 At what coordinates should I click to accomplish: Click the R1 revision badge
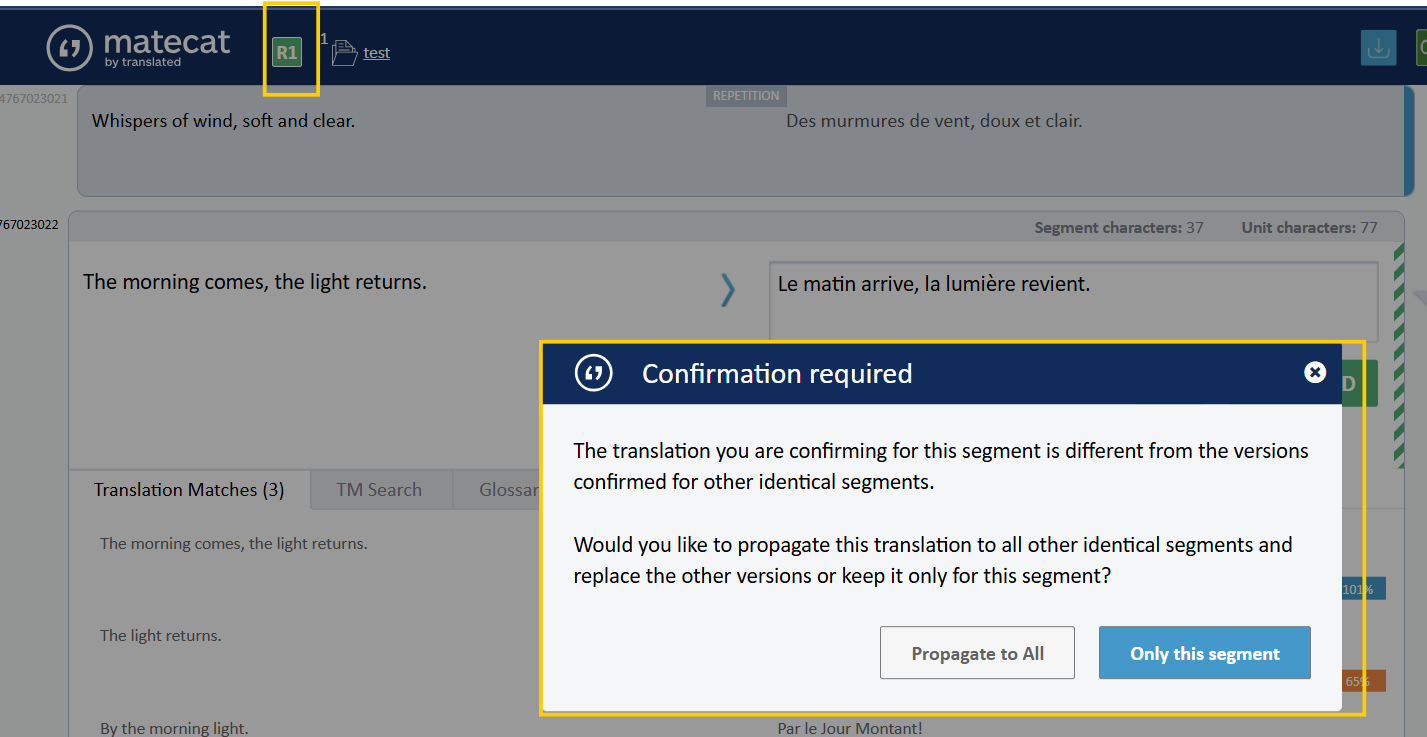[287, 52]
